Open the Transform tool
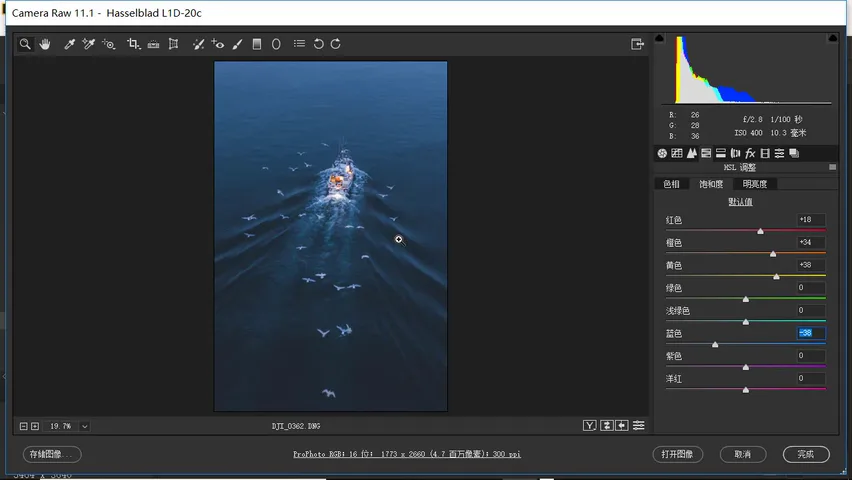 tap(173, 44)
